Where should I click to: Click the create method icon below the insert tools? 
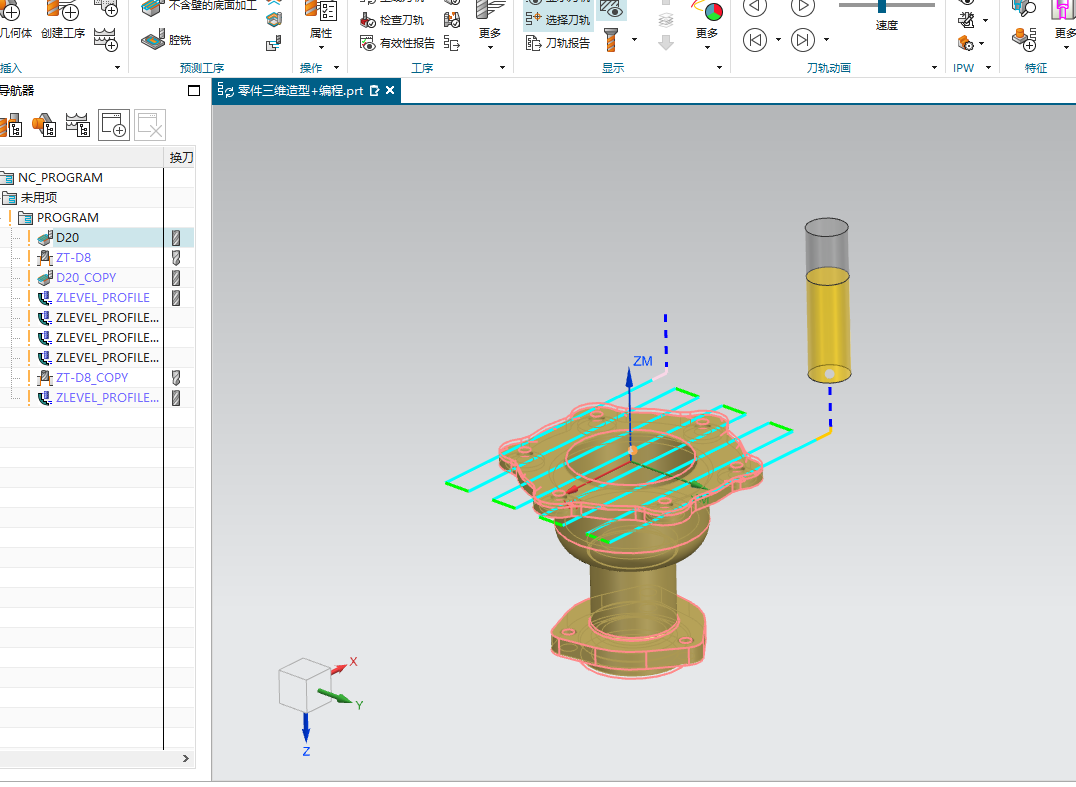(105, 40)
